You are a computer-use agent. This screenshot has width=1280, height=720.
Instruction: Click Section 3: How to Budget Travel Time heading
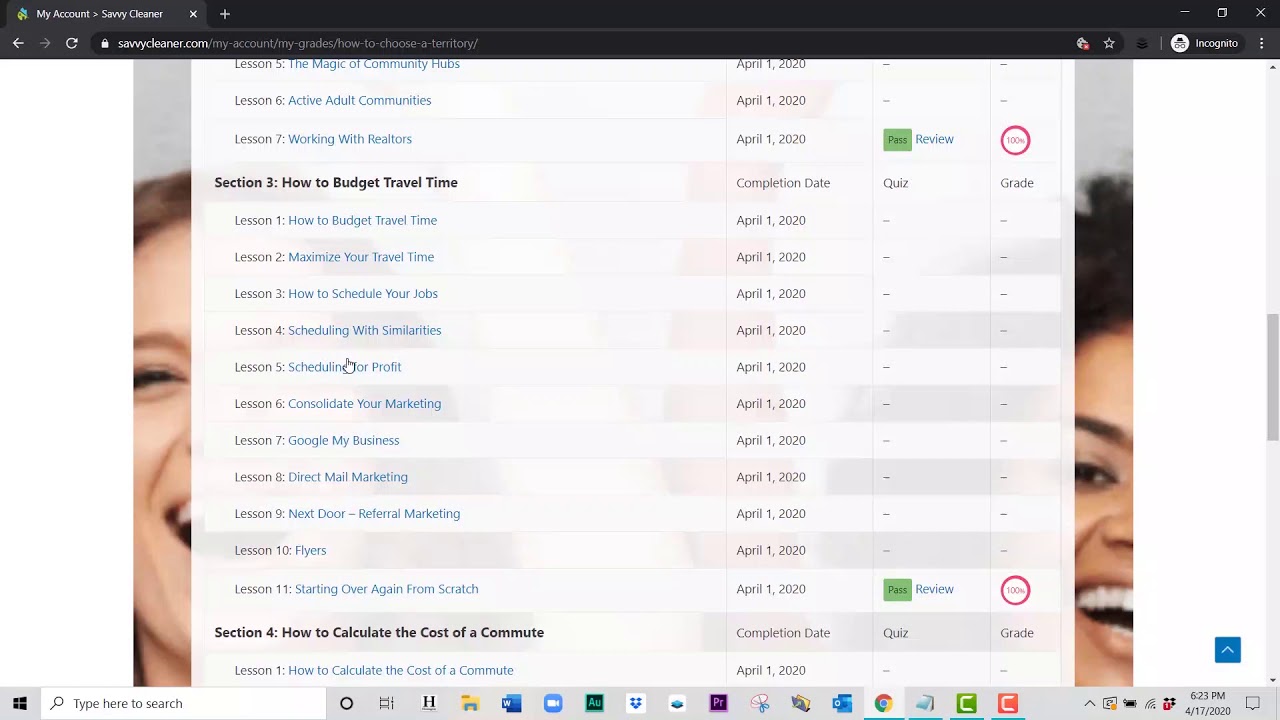[x=336, y=183]
